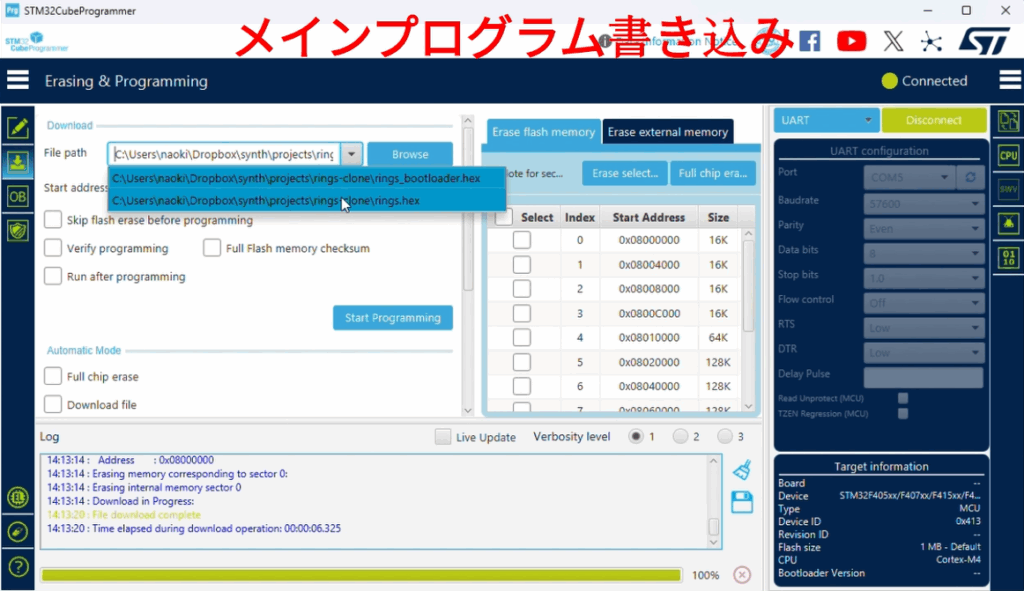
Task: Open Memory & File editing pencil icon
Action: pos(18,127)
